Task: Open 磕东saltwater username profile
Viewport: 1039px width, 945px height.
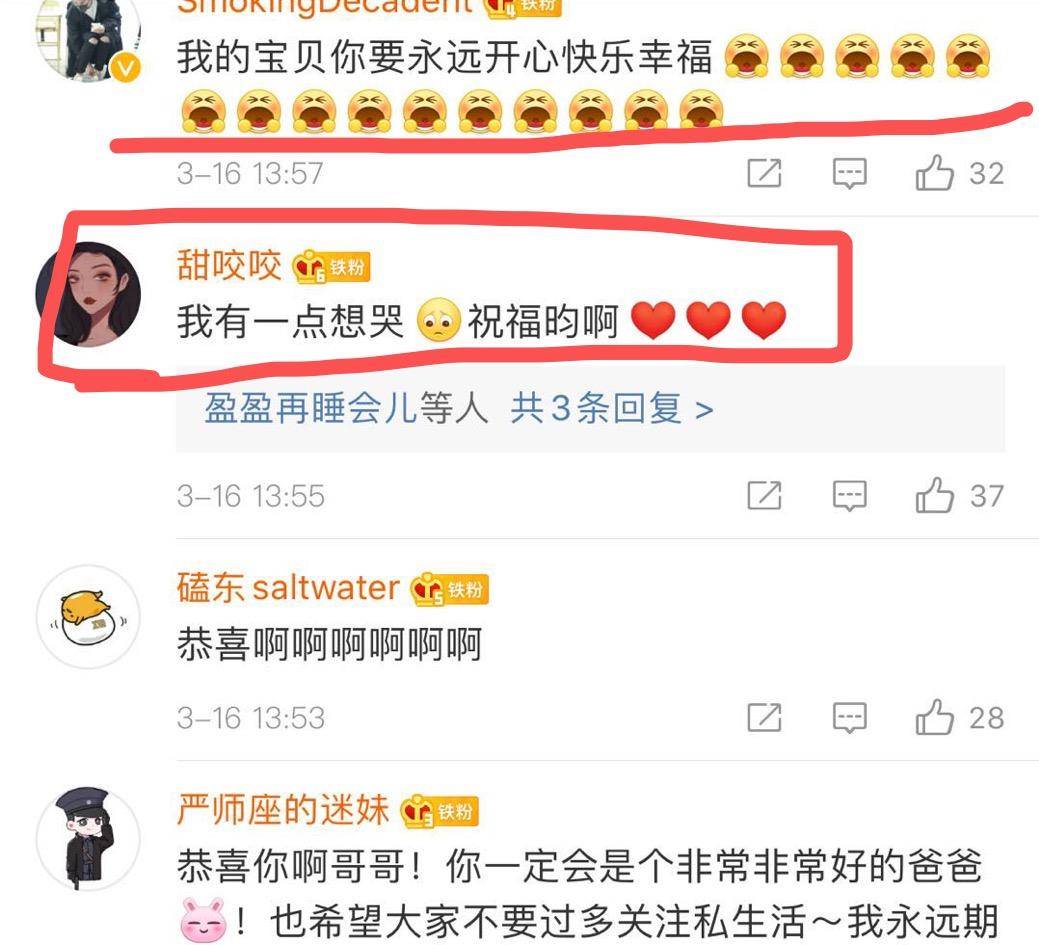Action: [288, 588]
